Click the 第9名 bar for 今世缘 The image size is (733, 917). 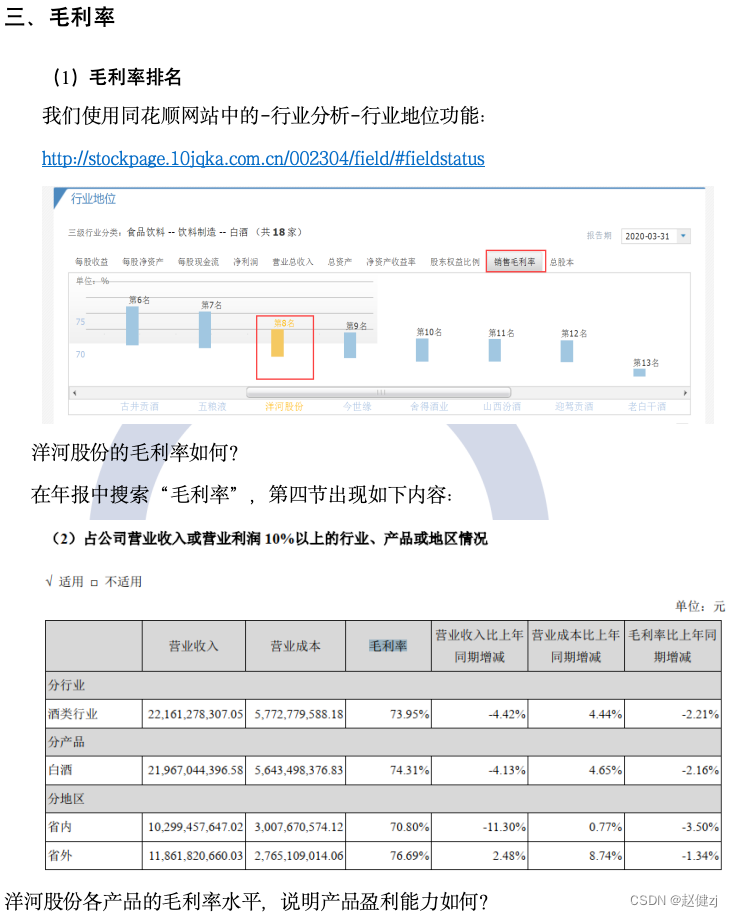[x=350, y=345]
